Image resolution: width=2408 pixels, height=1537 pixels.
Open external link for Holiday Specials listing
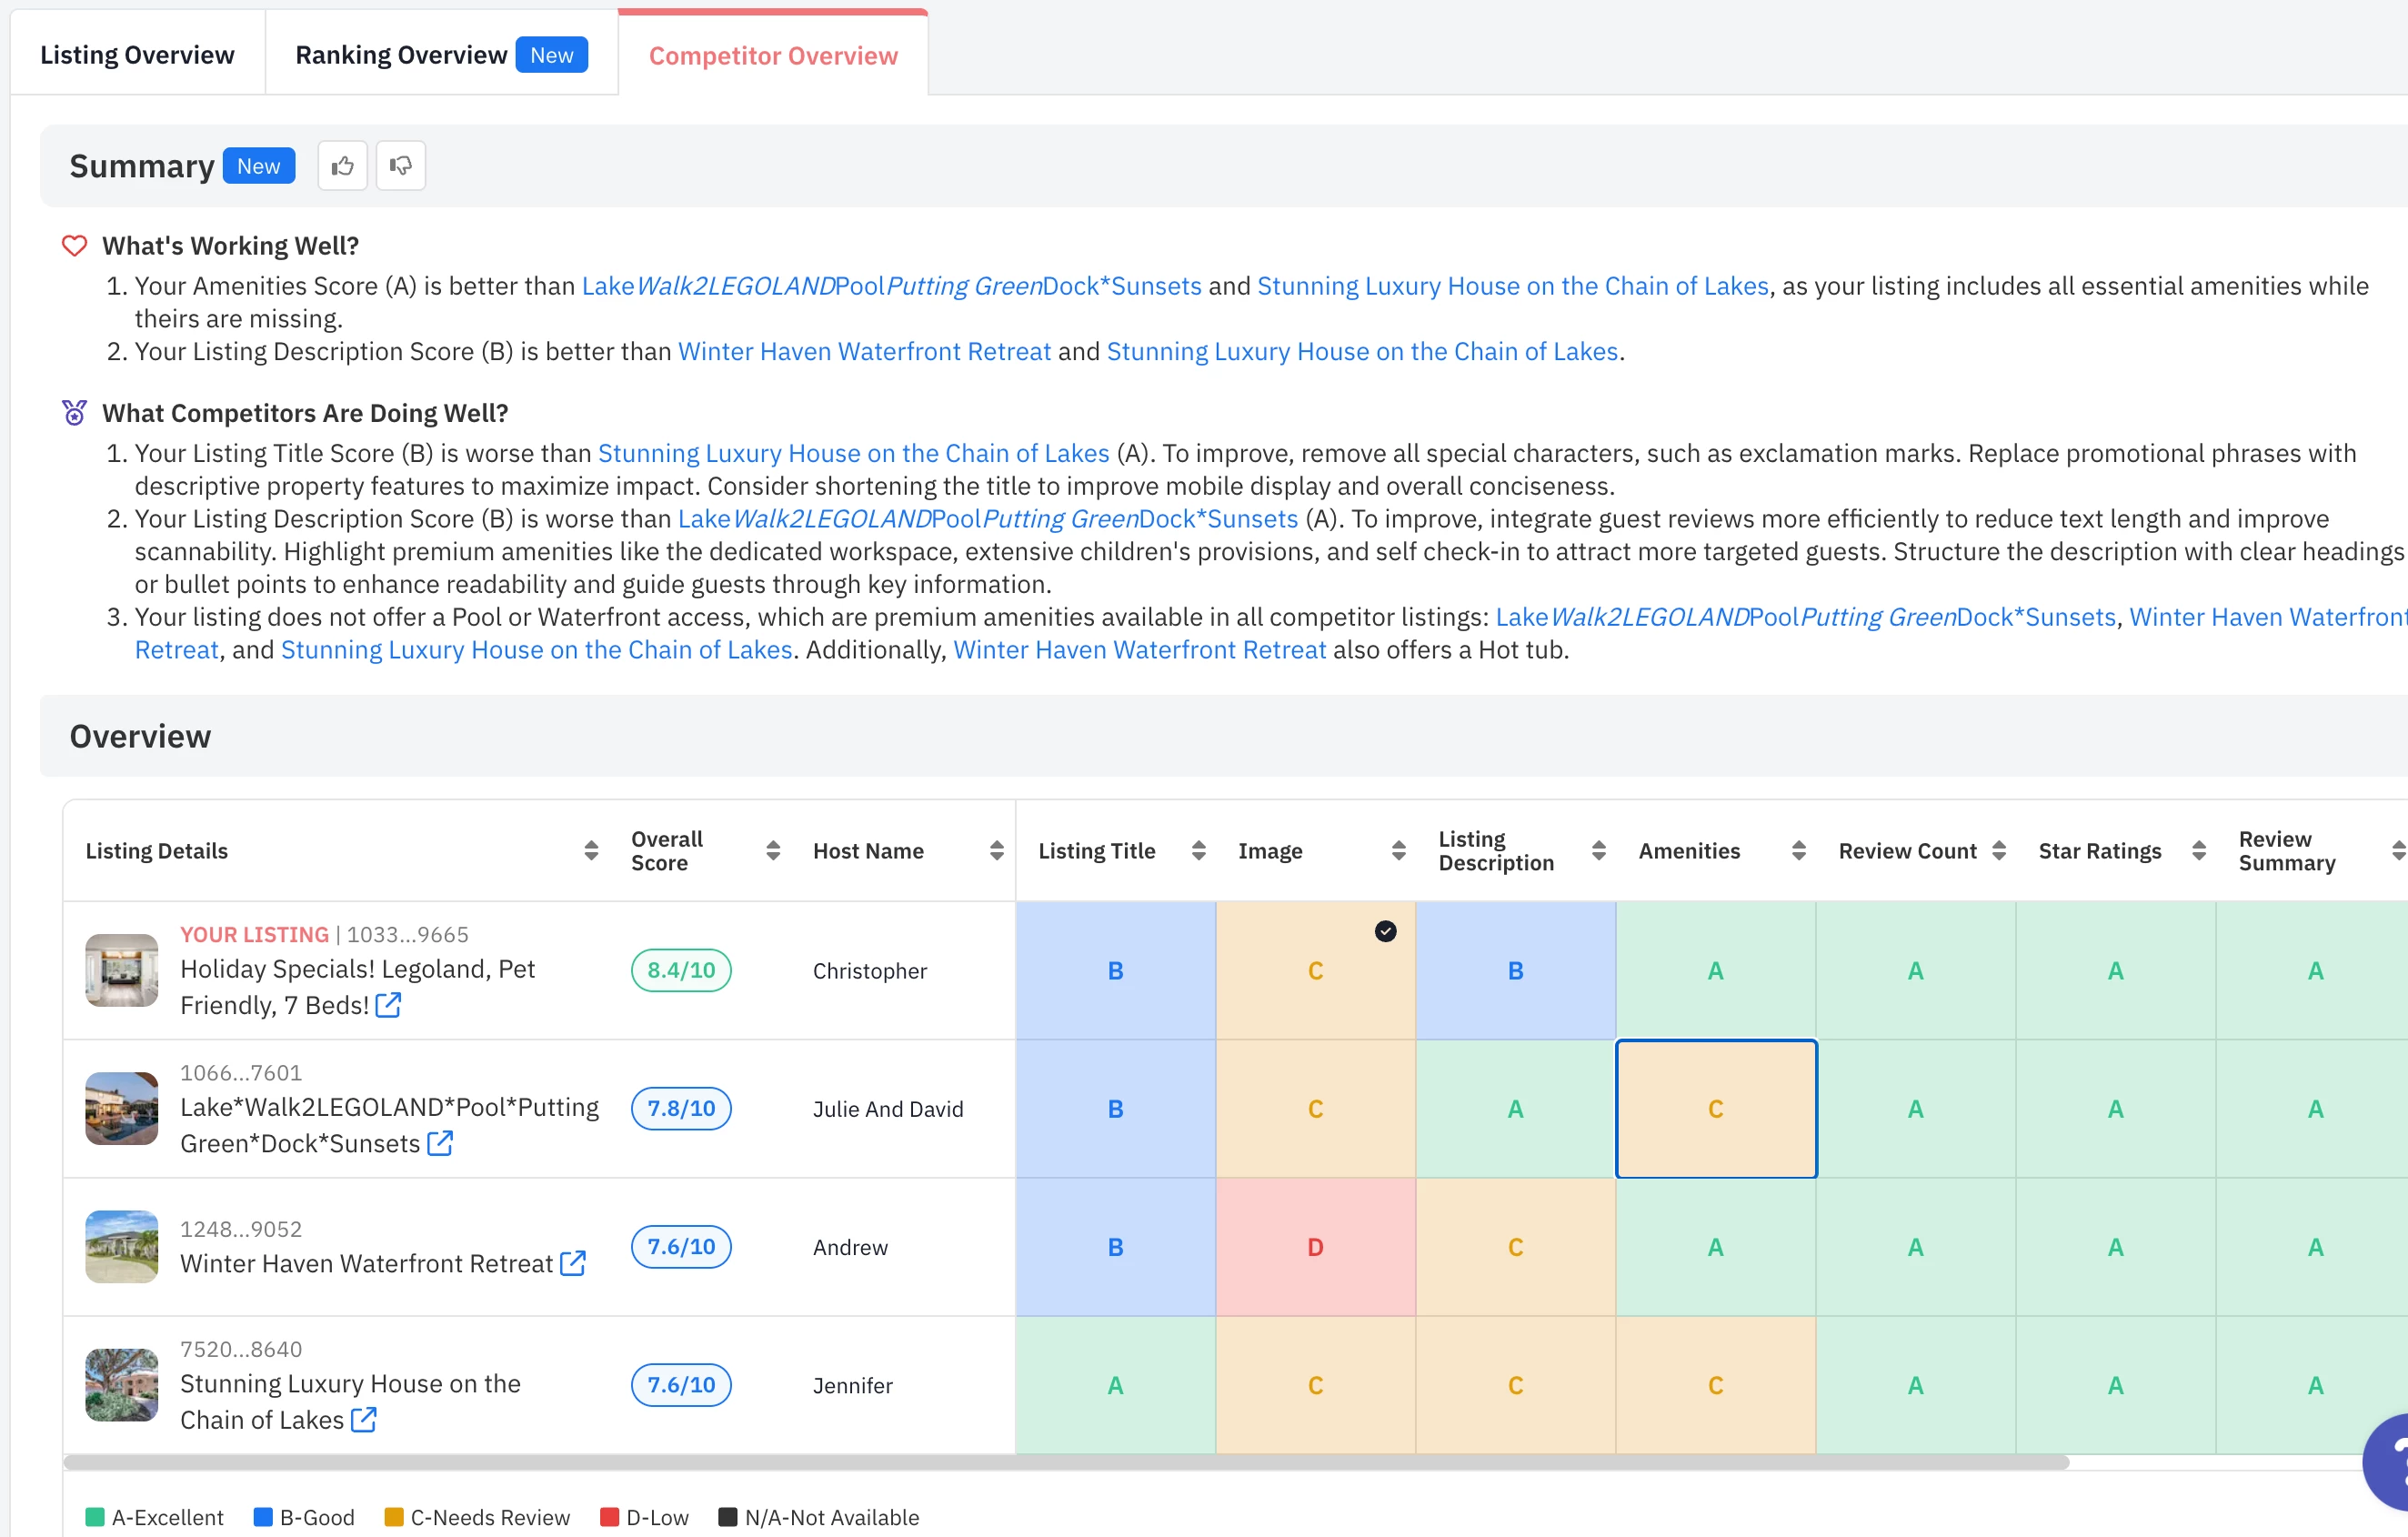point(388,1005)
